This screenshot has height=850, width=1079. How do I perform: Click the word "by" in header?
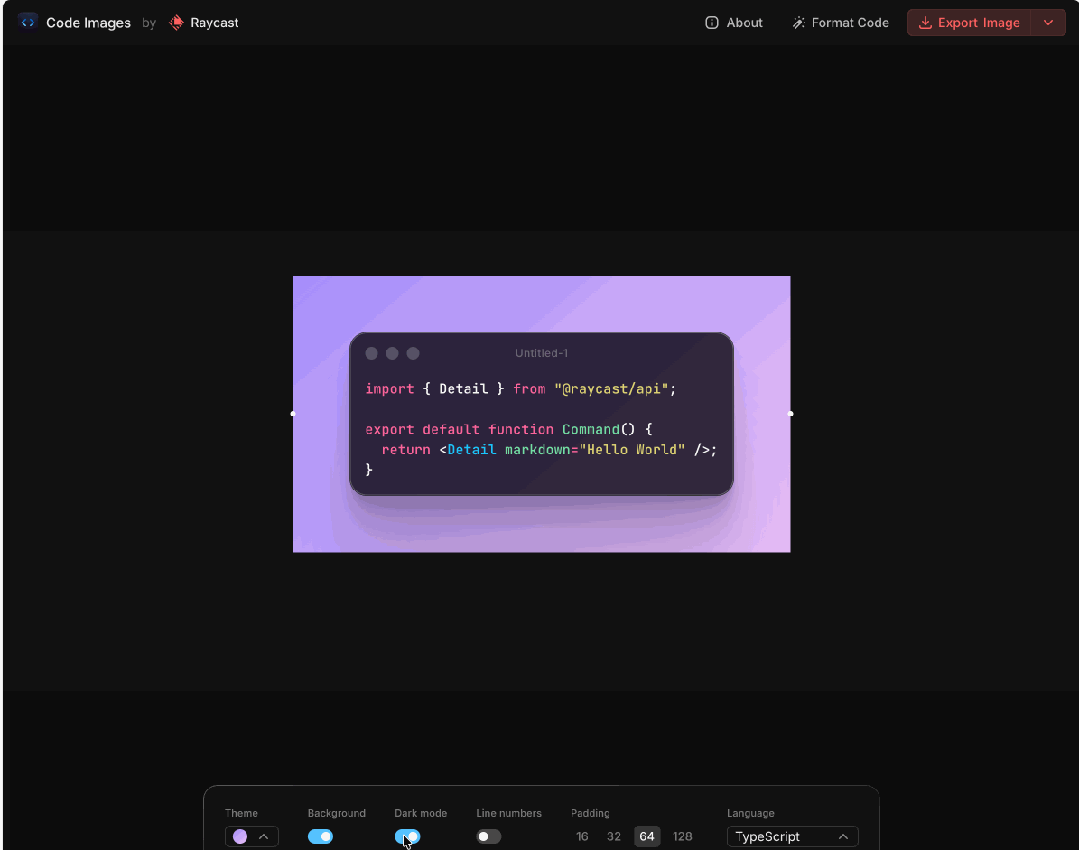tap(149, 23)
